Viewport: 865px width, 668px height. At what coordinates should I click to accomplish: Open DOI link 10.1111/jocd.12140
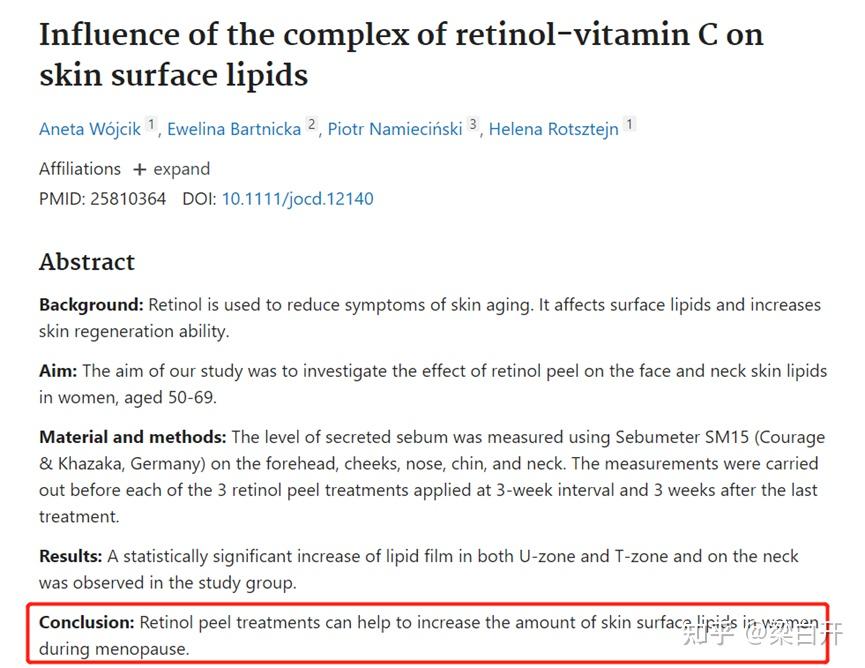click(x=297, y=199)
